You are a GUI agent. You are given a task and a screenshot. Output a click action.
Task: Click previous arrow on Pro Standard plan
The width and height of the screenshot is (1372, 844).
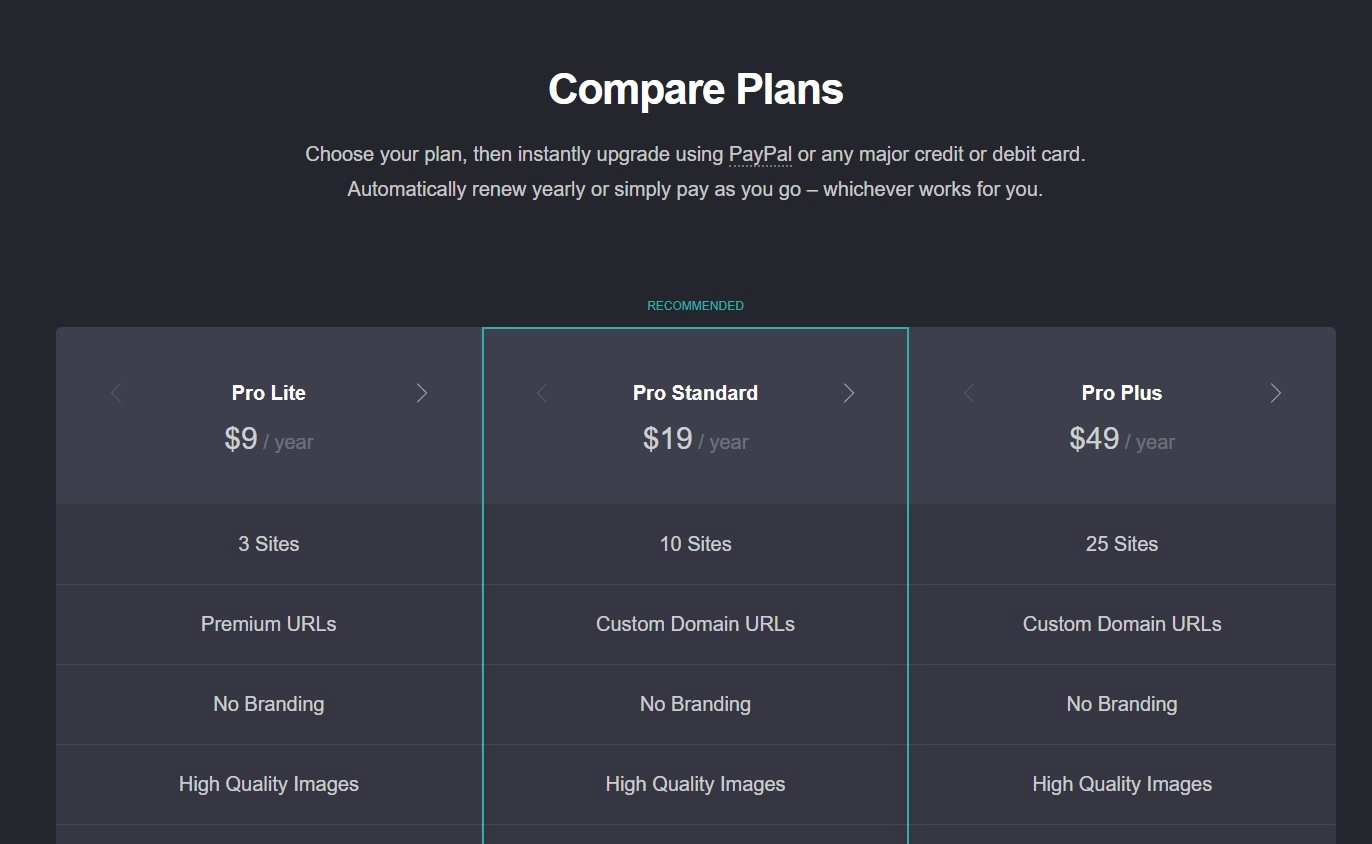point(542,393)
